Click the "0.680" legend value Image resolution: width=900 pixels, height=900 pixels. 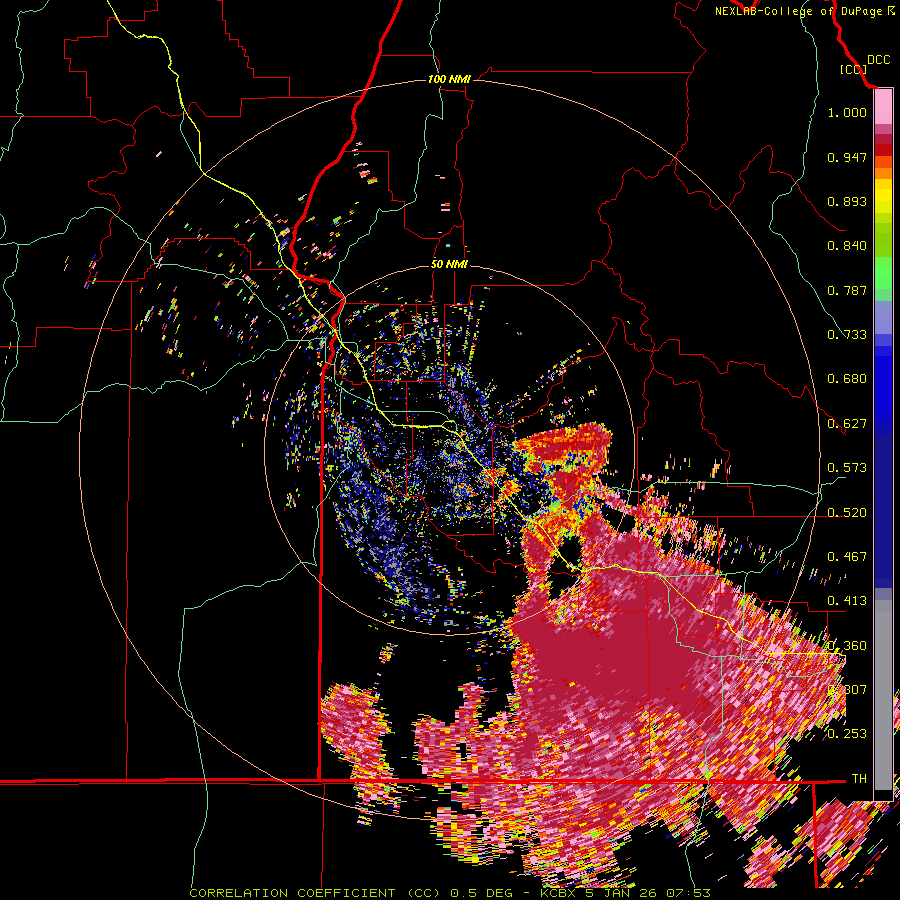pyautogui.click(x=847, y=379)
